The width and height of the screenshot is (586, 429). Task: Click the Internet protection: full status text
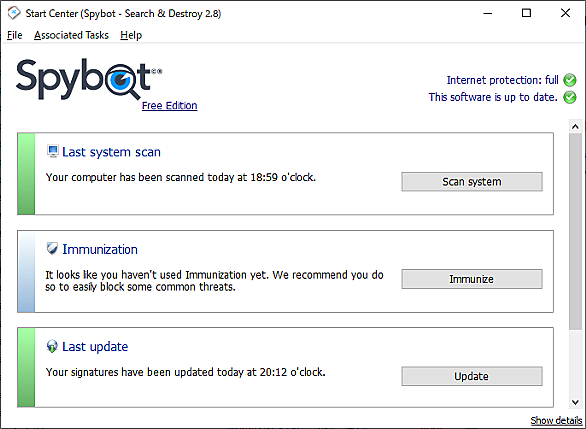[x=503, y=80]
